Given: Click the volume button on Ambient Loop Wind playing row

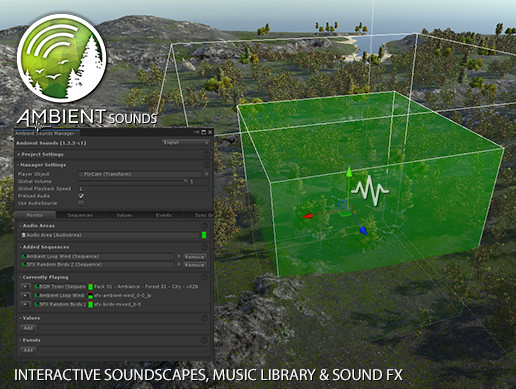Looking at the screenshot, I should pyautogui.click(x=25, y=295).
